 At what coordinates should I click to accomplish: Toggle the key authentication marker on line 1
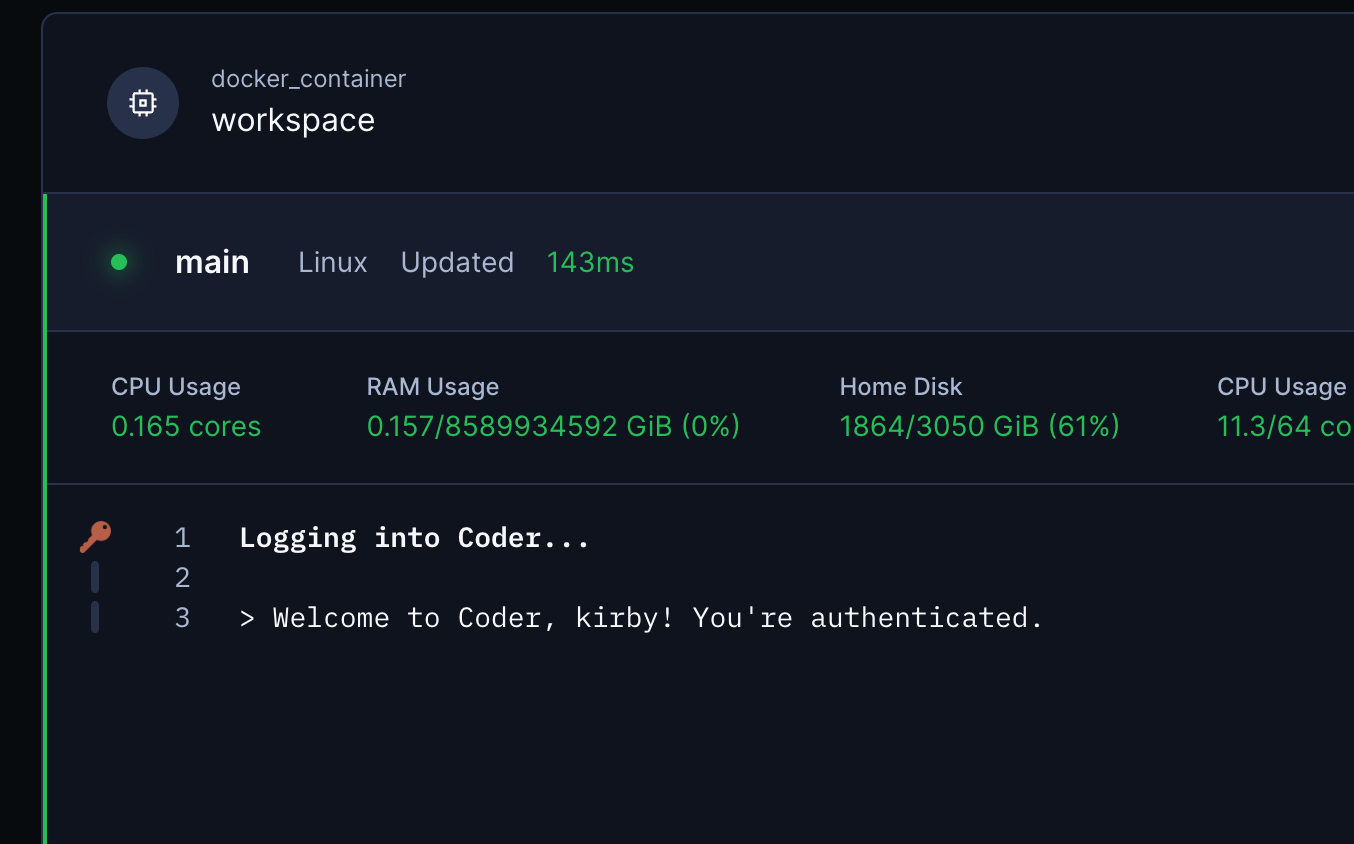[95, 536]
